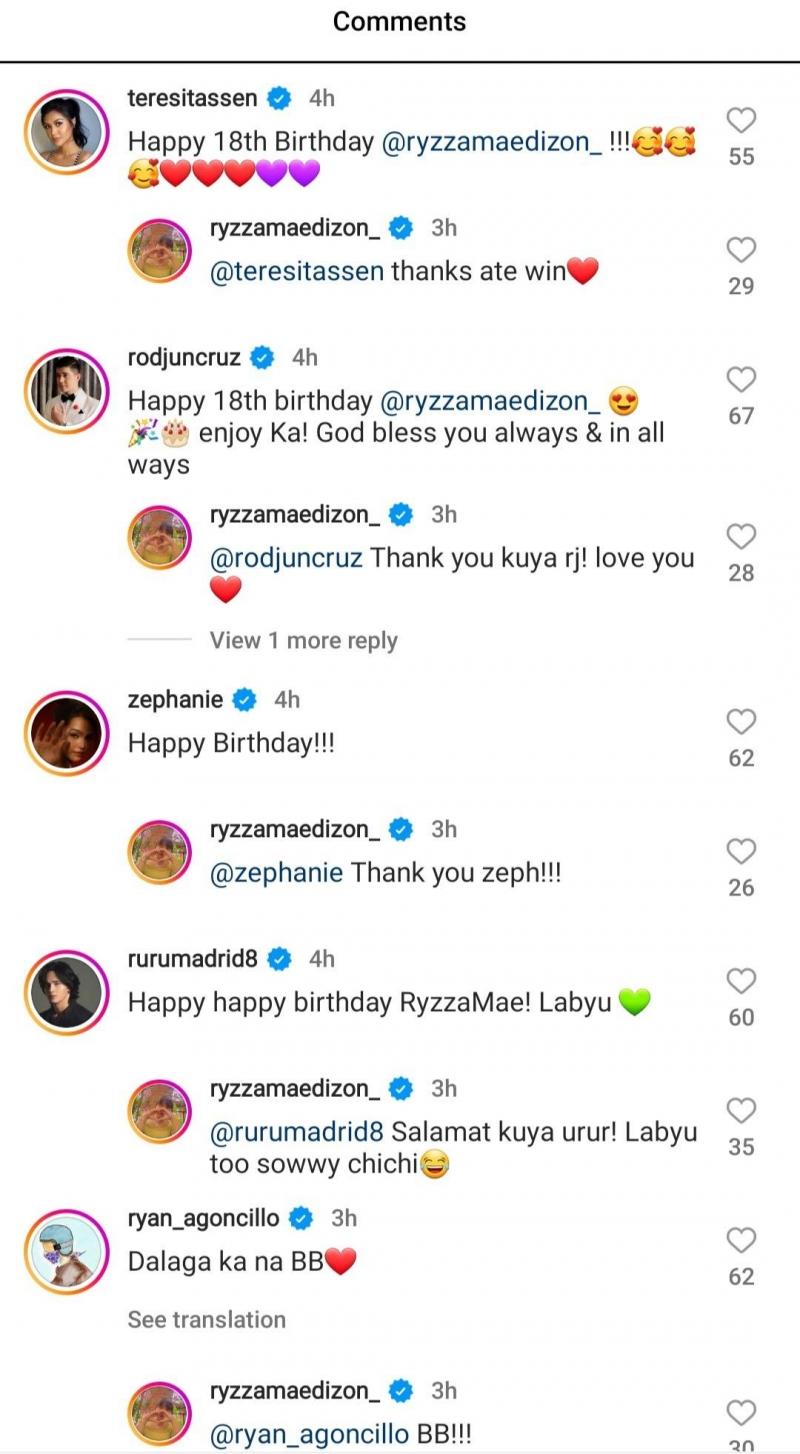800x1454 pixels.
Task: Open the @ryzzamaedizon_ mention in rodjuncruz's comment
Action: (497, 398)
